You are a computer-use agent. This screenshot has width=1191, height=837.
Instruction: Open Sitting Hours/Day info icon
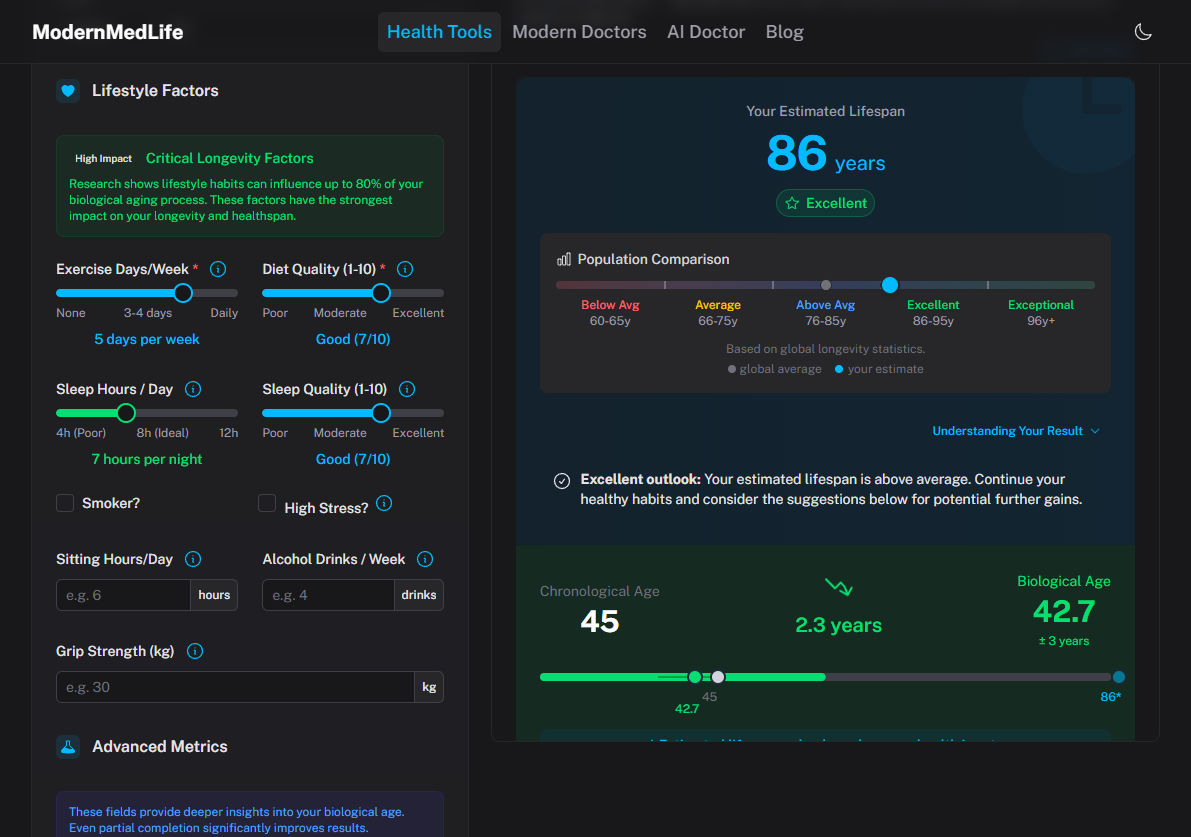point(194,559)
